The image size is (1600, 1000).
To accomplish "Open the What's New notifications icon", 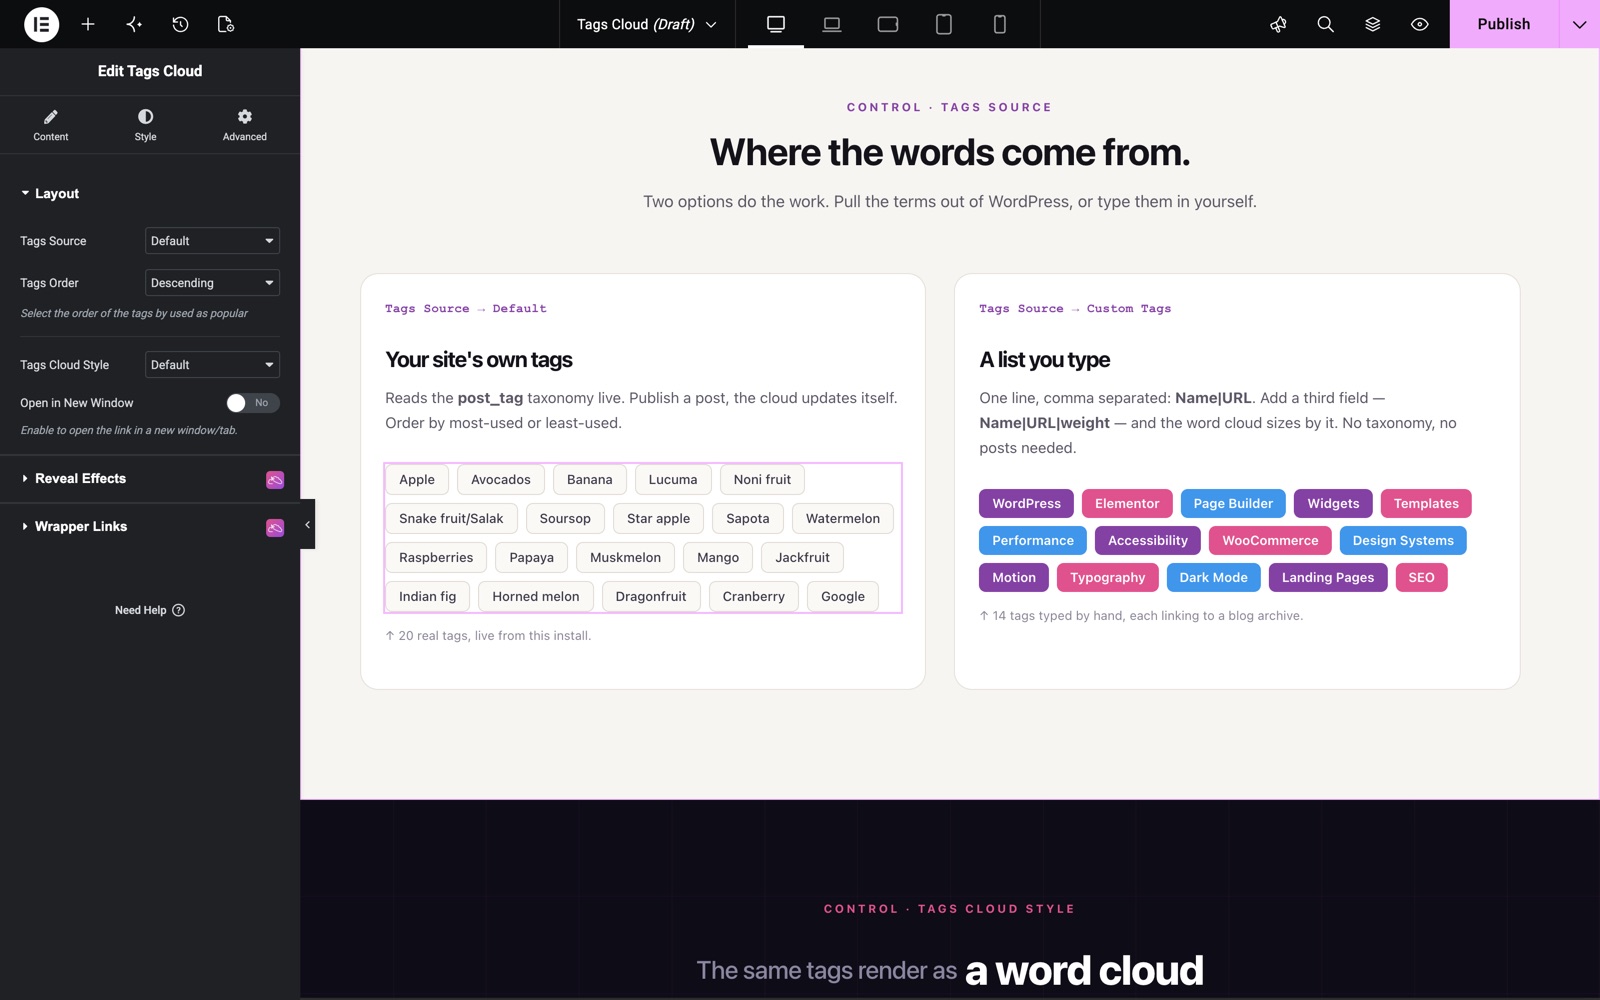I will pos(1278,24).
